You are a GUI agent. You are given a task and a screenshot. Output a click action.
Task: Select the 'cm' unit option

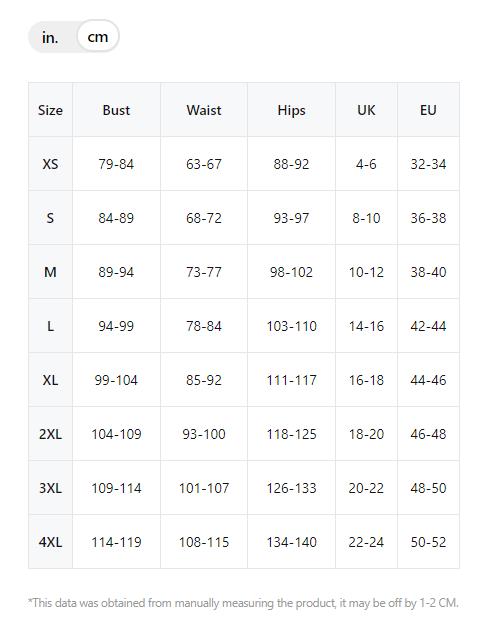coord(98,37)
